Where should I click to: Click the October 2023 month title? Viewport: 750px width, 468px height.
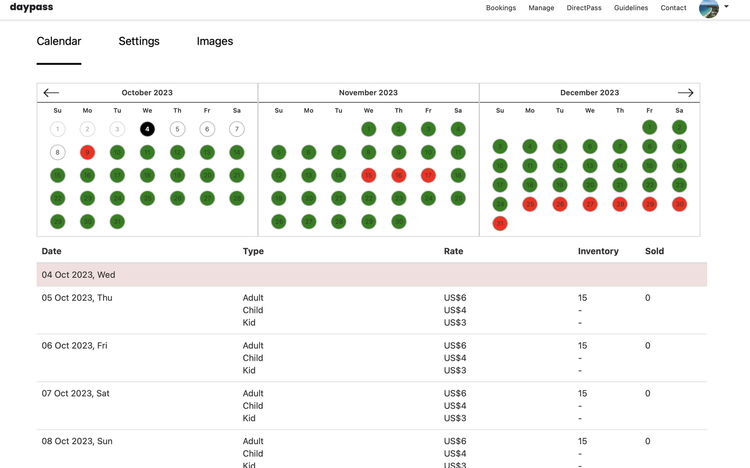(147, 92)
